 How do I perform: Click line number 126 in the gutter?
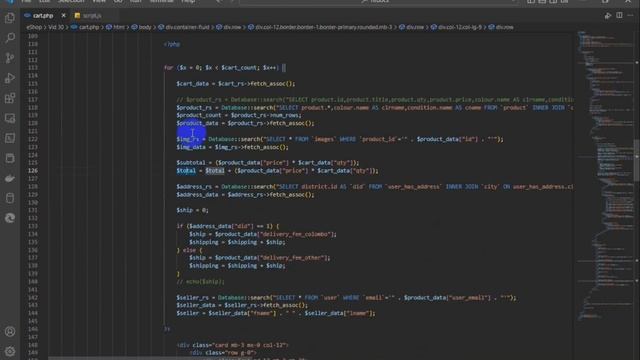pyautogui.click(x=33, y=171)
